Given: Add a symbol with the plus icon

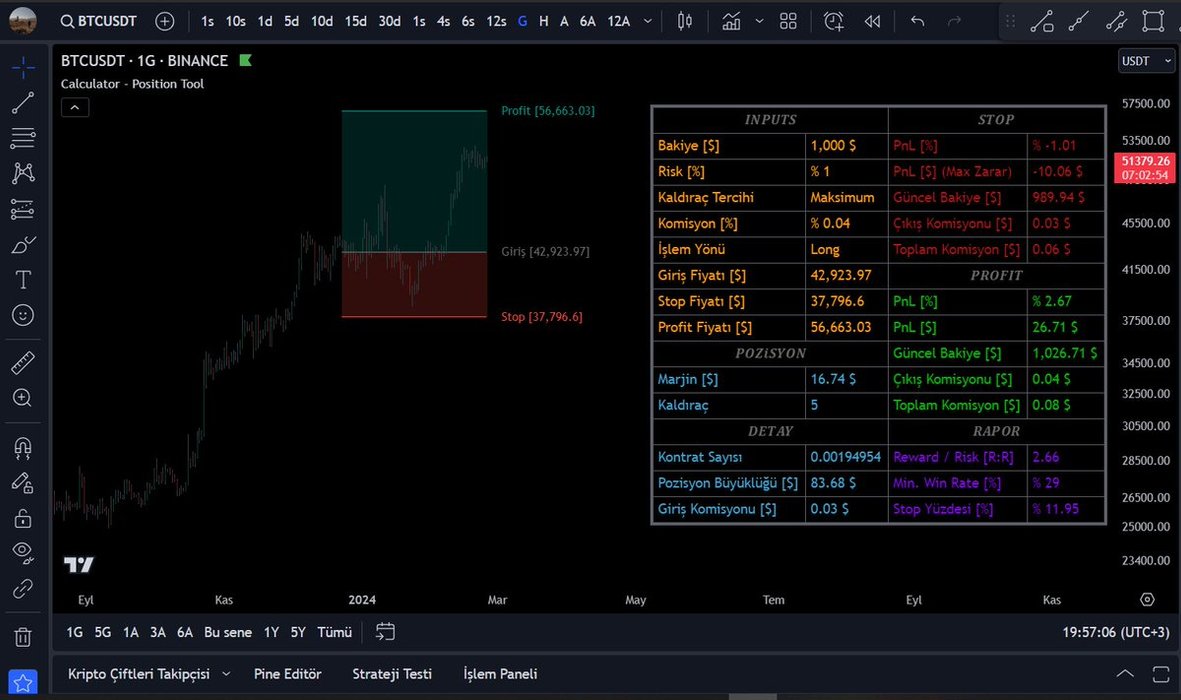Looking at the screenshot, I should (x=164, y=21).
